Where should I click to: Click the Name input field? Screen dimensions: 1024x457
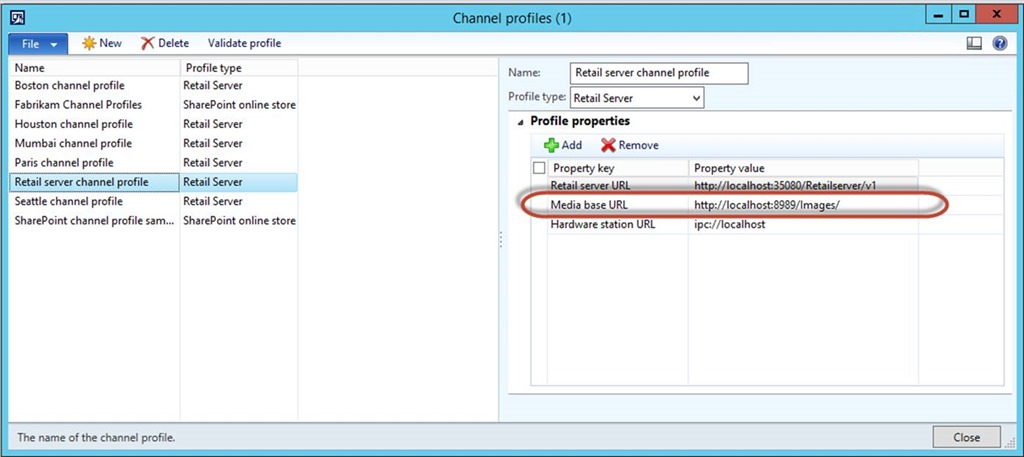pyautogui.click(x=659, y=73)
